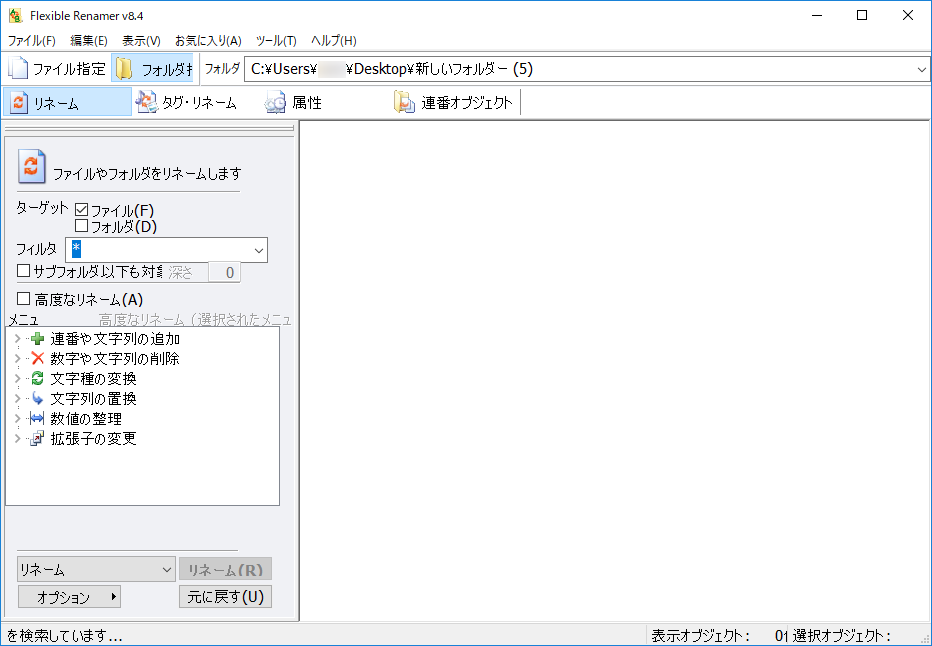Click green plus 連番や文字列の追加 icon
932x646 pixels.
coord(38,339)
